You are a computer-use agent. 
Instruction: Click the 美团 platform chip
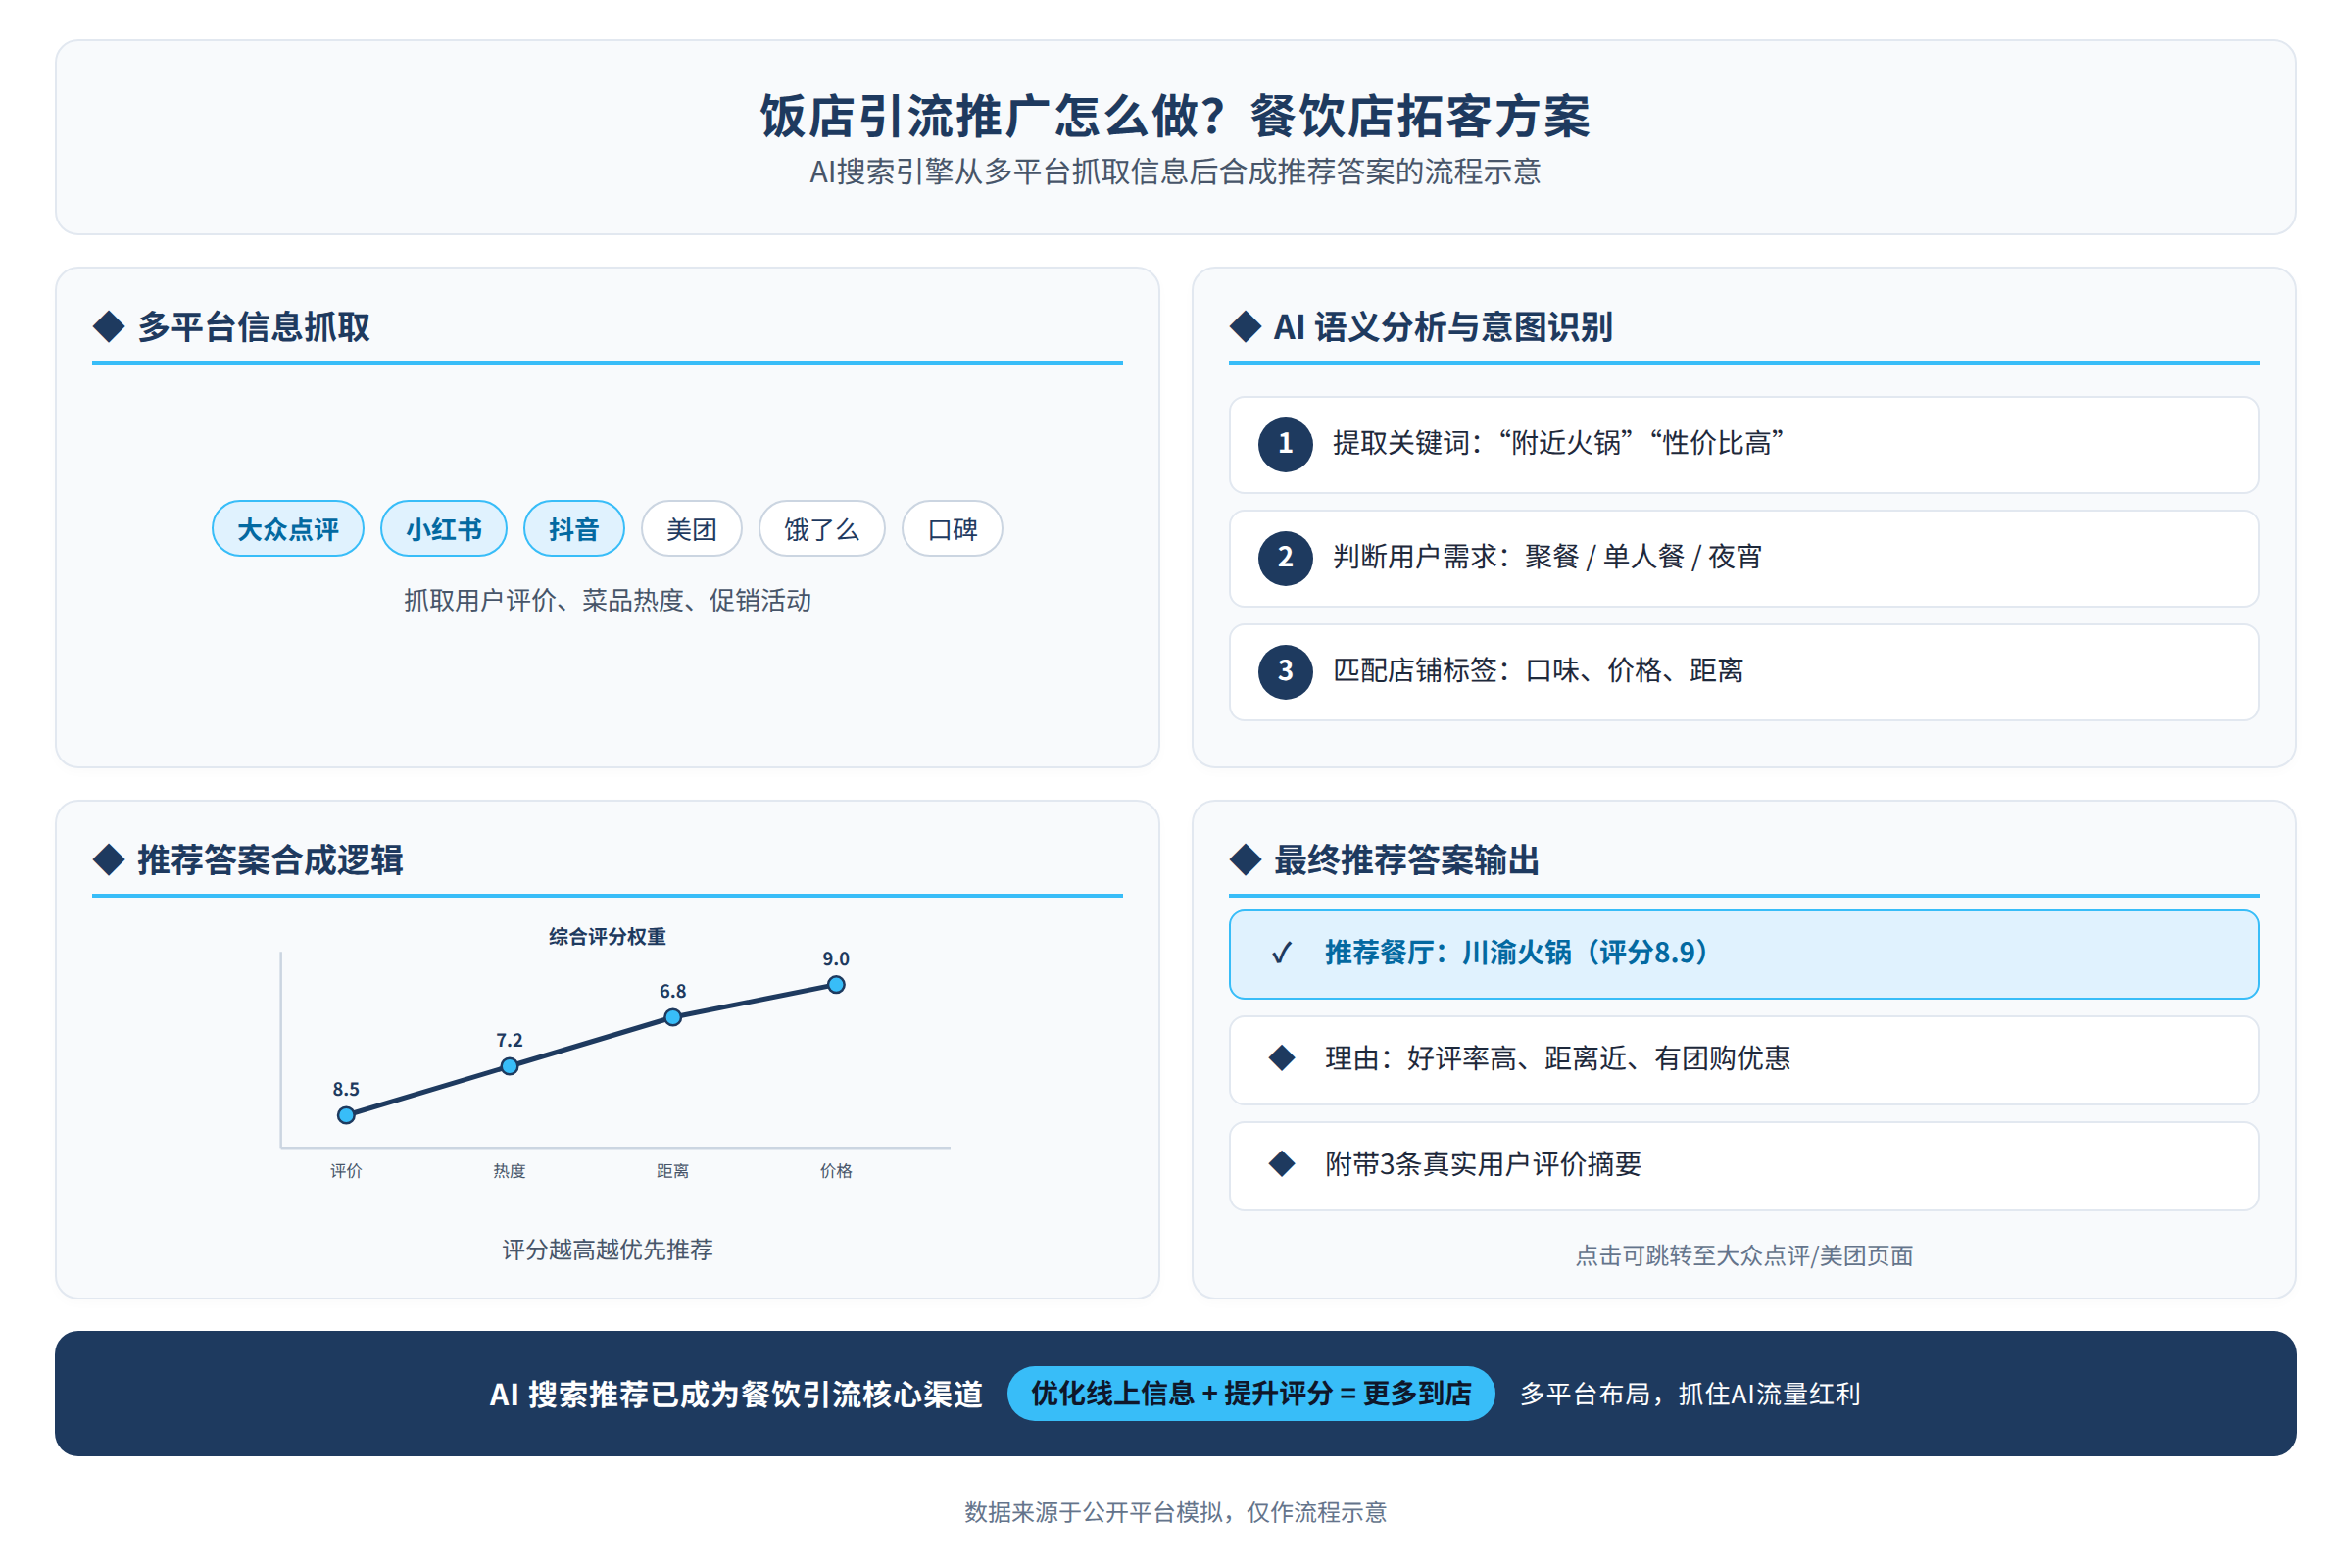pos(692,528)
